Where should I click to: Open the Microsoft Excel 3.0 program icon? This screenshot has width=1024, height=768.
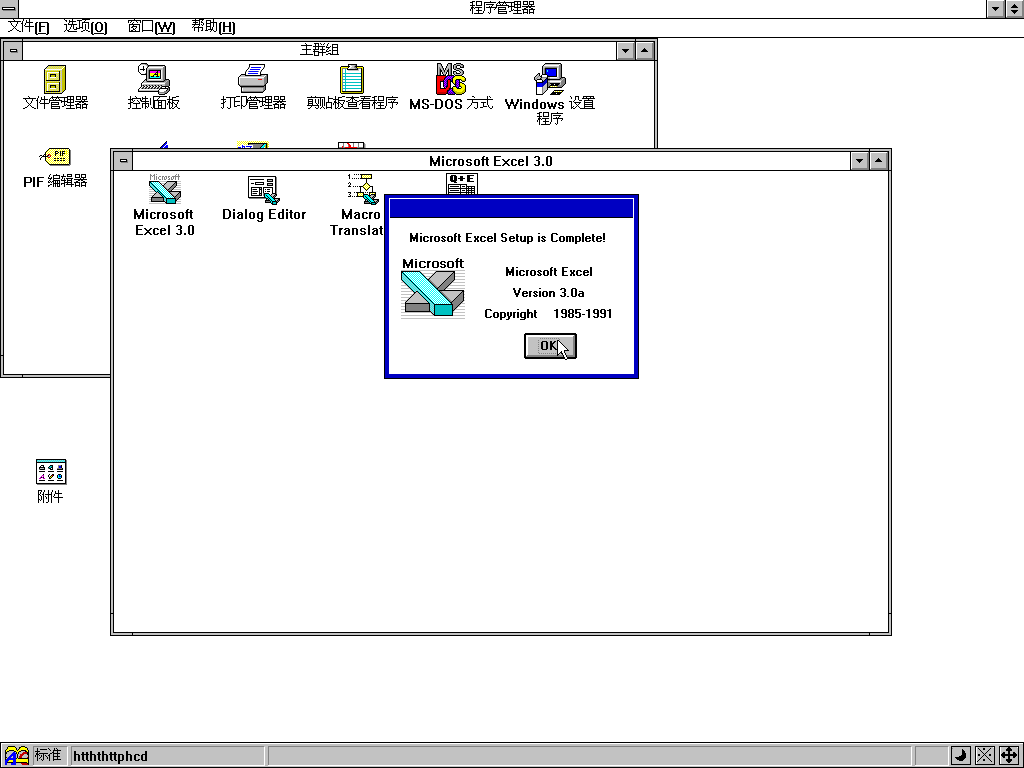pyautogui.click(x=164, y=189)
